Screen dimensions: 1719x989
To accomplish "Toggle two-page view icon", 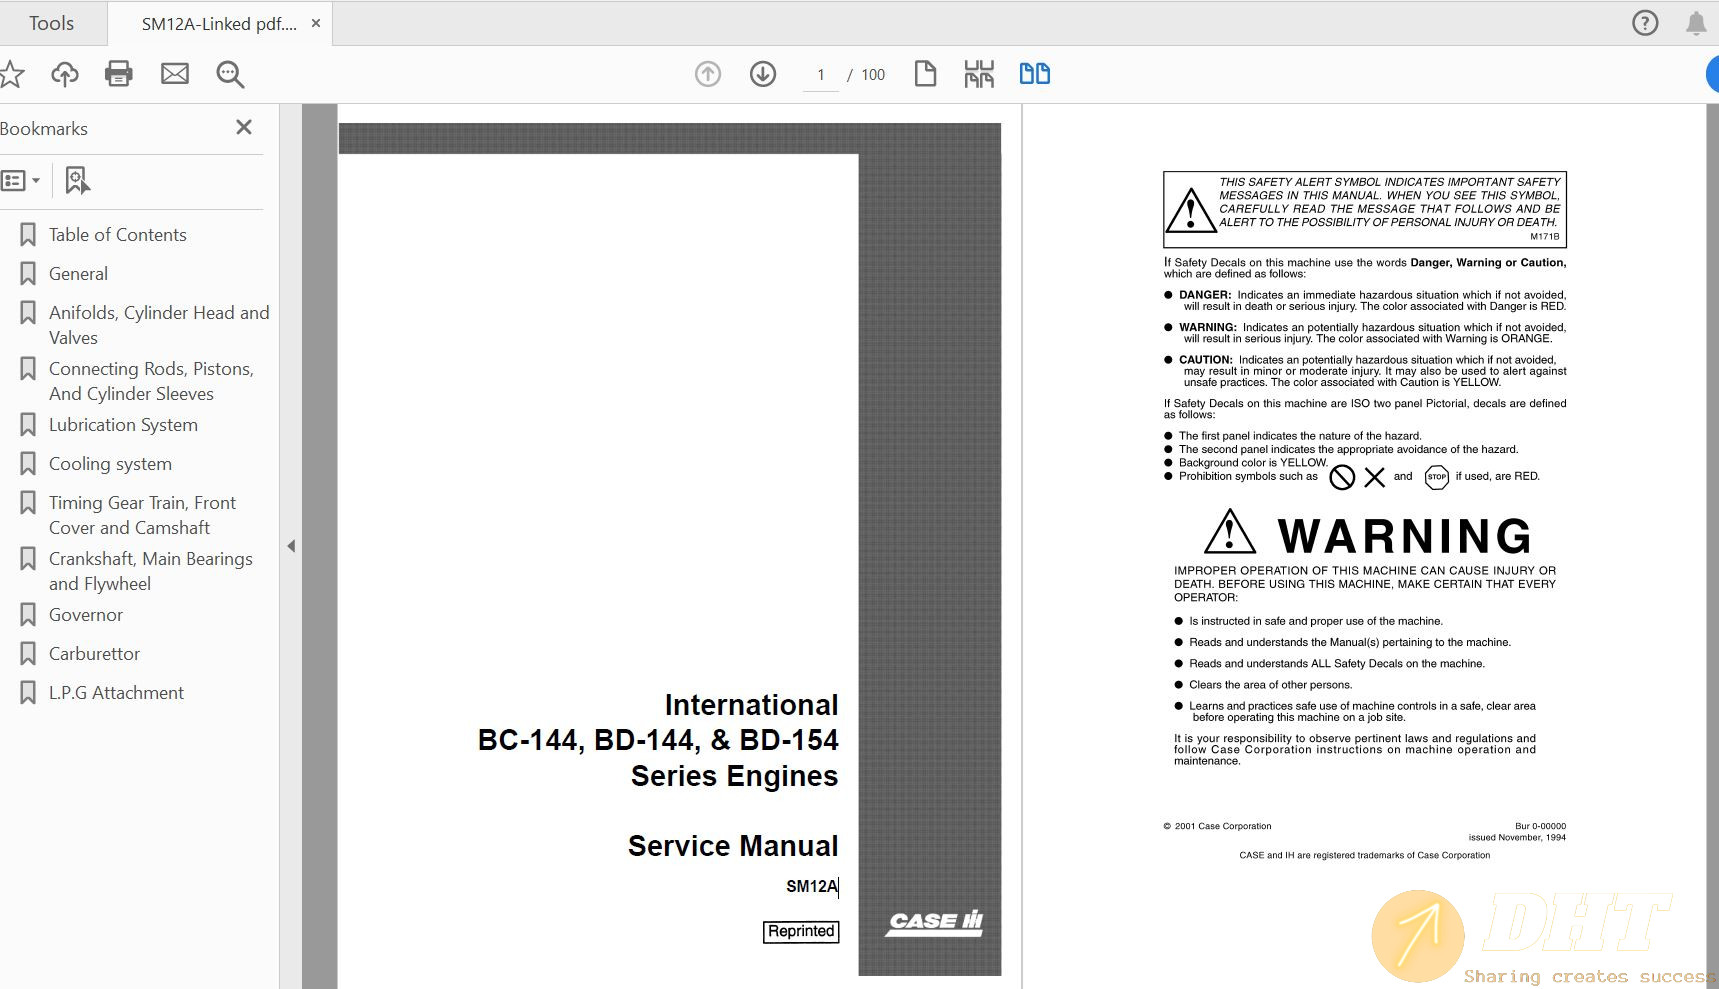I will (1035, 74).
